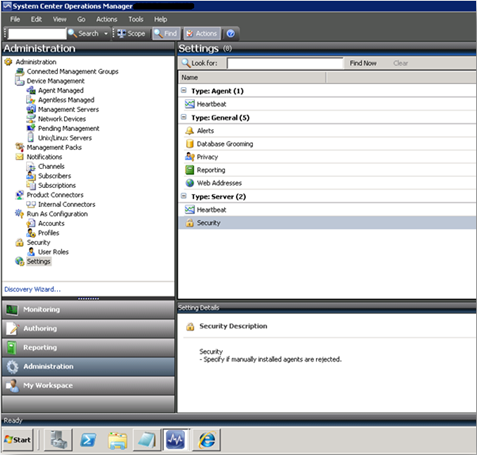This screenshot has height=455, width=477.
Task: Open the Help menu
Action: 160,19
